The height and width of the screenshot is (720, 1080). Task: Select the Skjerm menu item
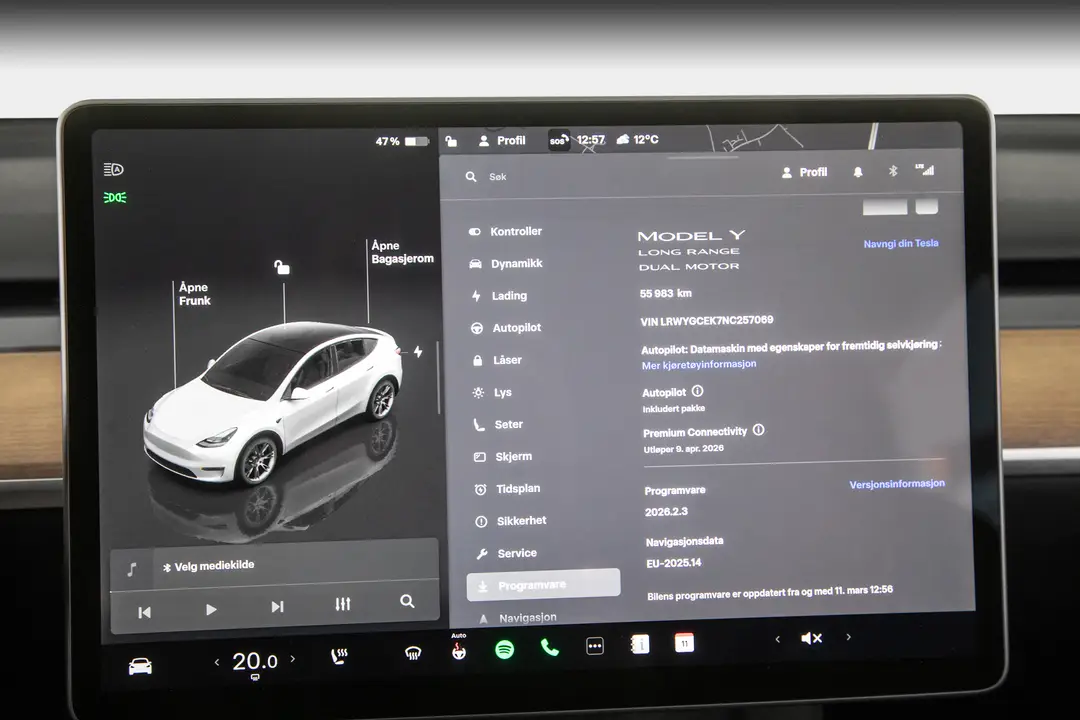[x=503, y=457]
